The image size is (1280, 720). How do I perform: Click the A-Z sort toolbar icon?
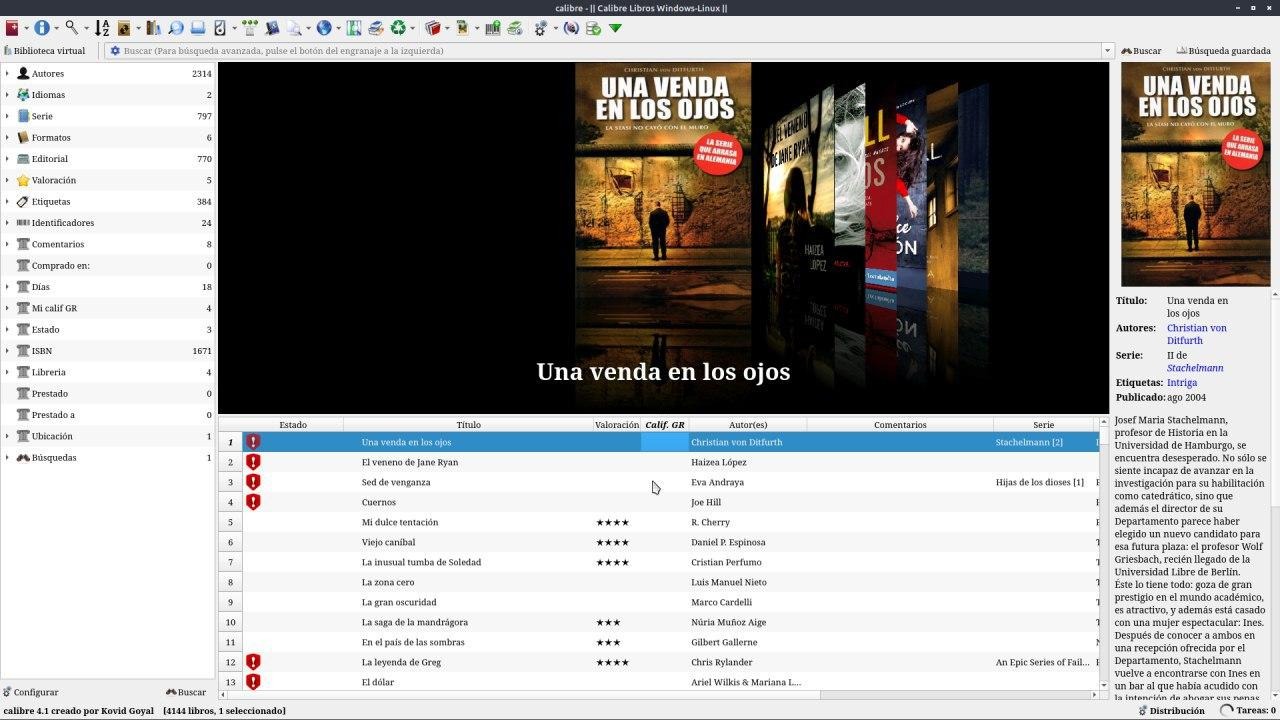point(101,28)
